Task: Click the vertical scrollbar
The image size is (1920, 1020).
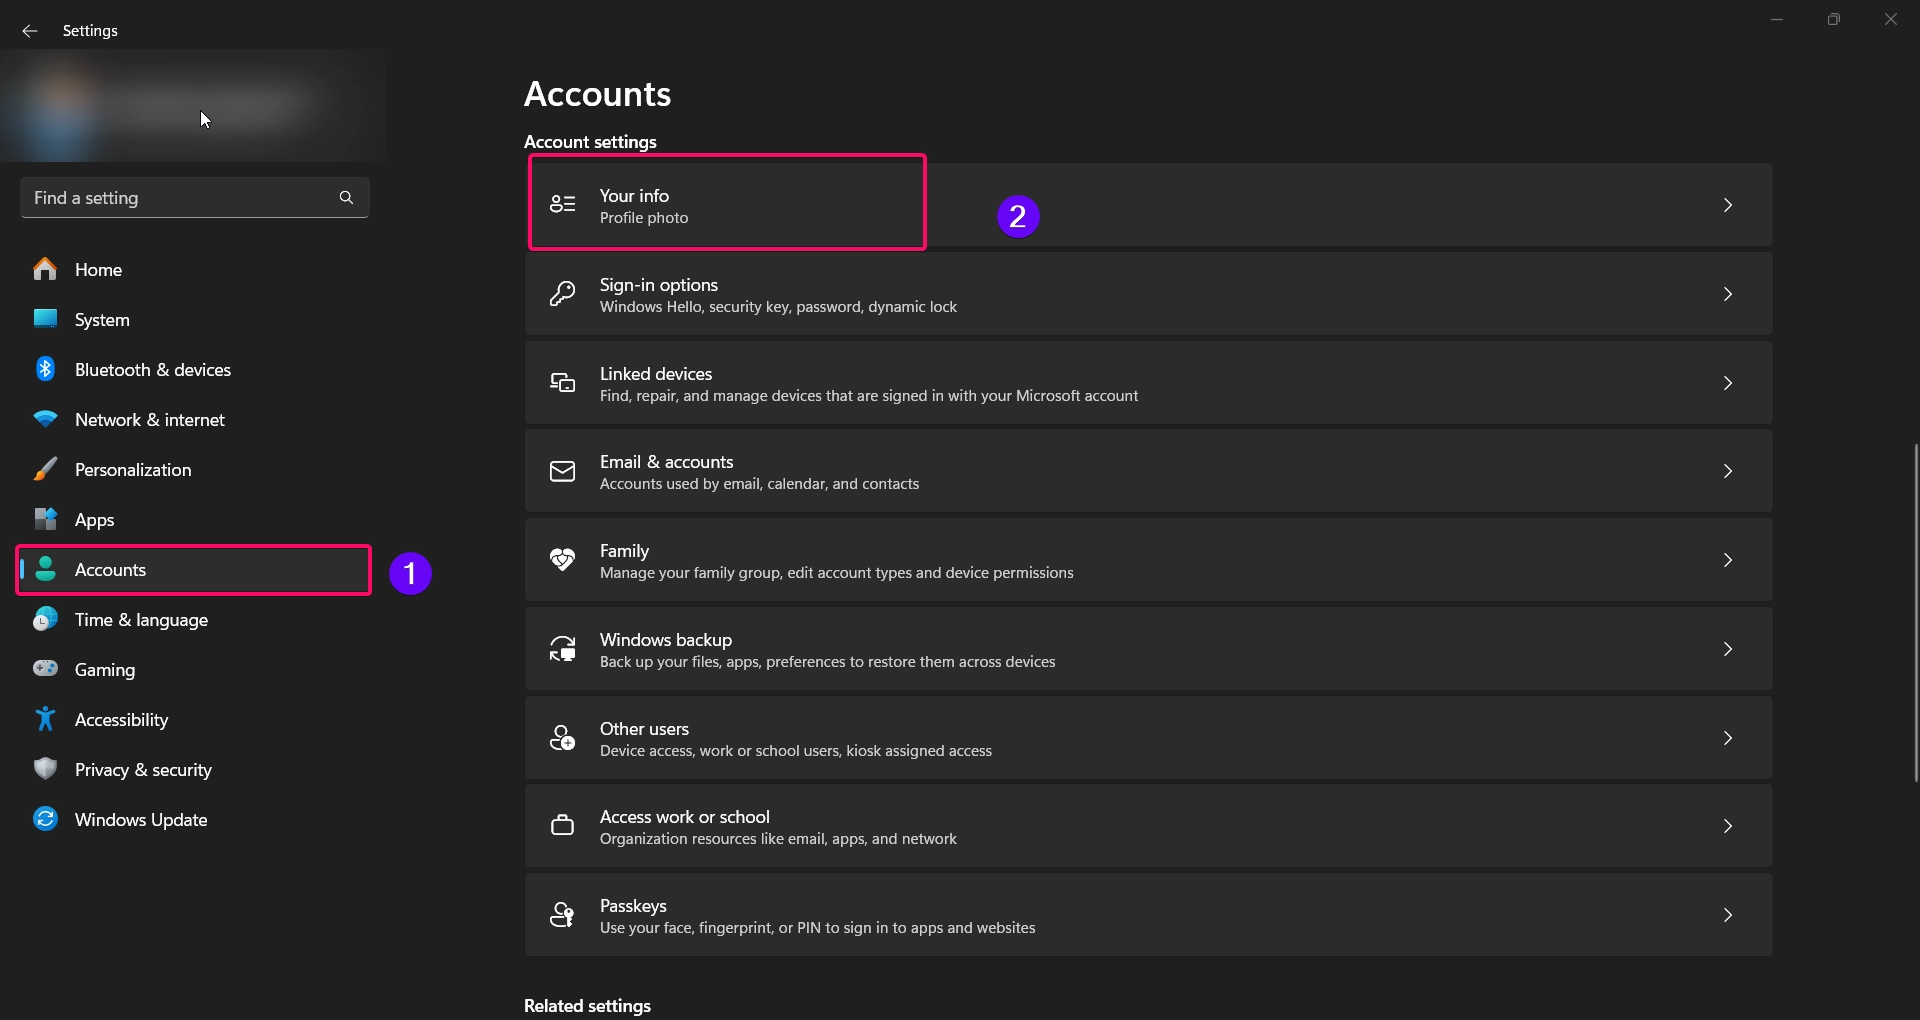Action: point(1915,612)
